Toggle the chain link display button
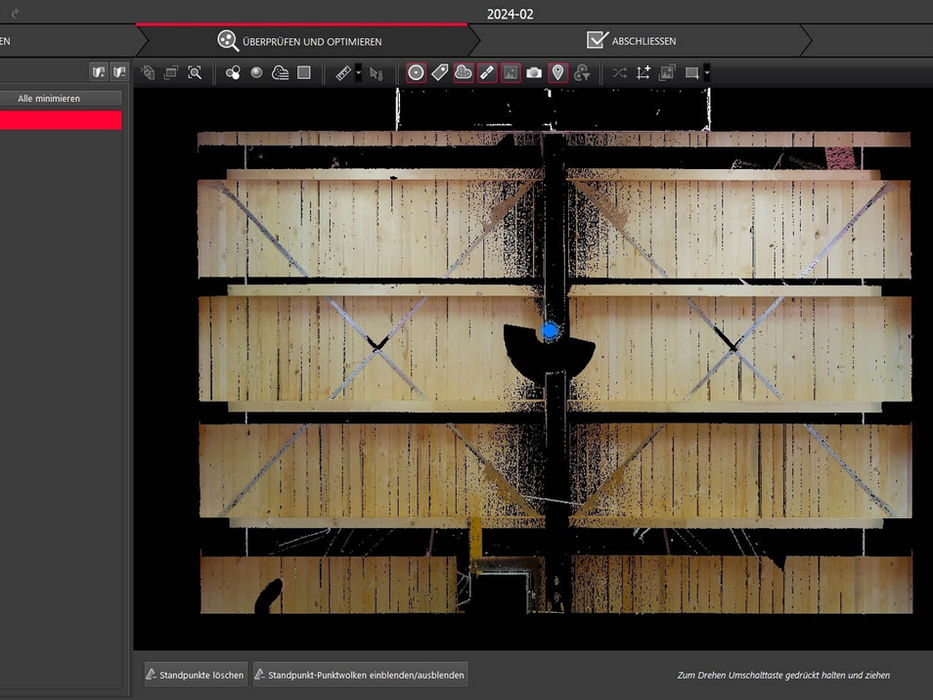Viewport: 933px width, 700px height. pyautogui.click(x=486, y=73)
